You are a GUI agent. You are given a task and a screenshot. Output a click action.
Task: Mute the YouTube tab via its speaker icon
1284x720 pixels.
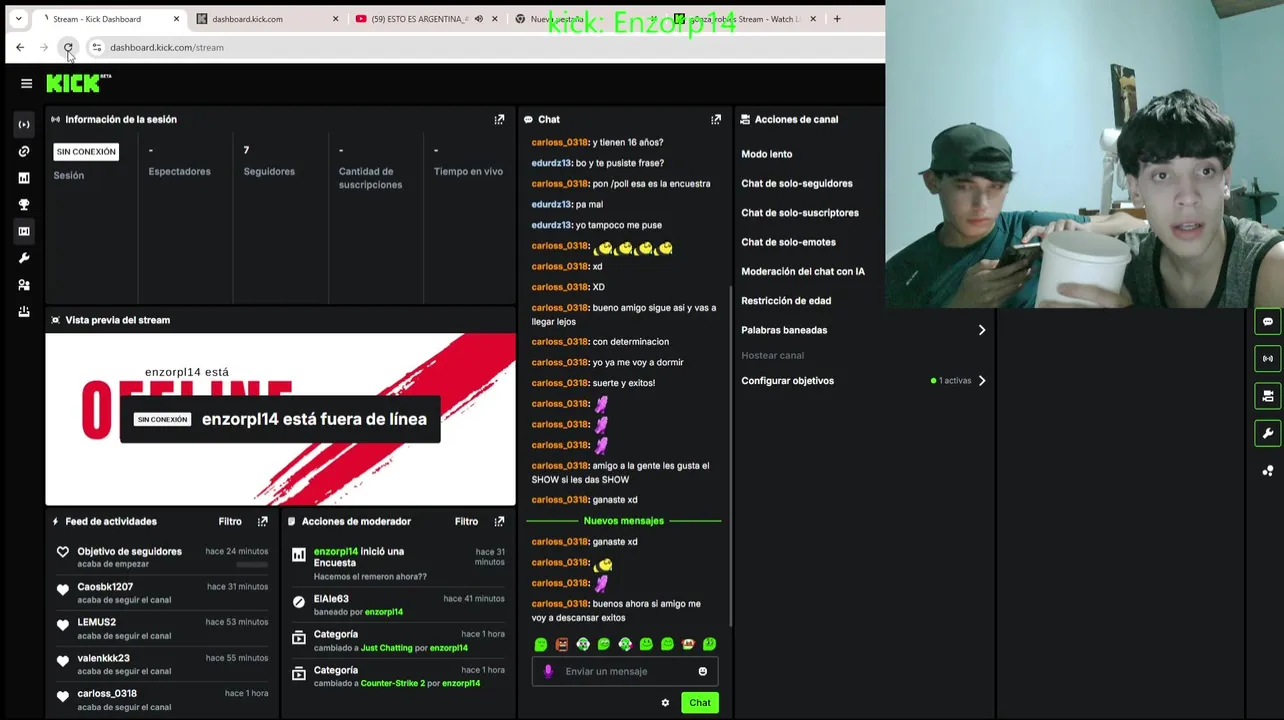479,19
